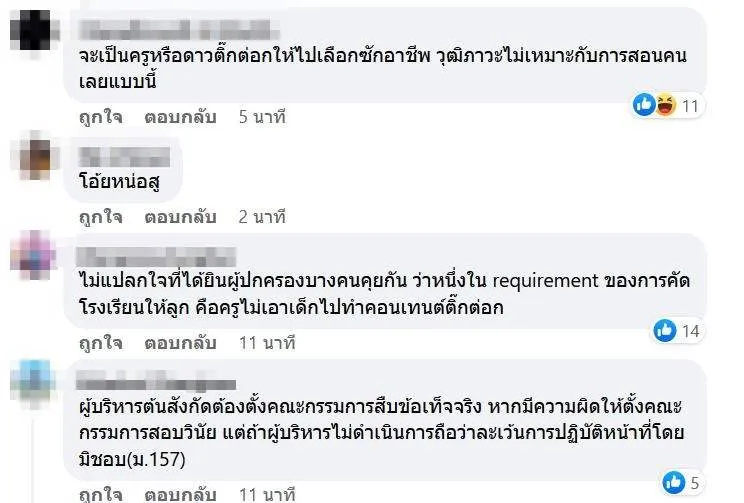Click the blue thumbs-up reaction icon on the first comment
744x503 pixels.
tap(647, 104)
